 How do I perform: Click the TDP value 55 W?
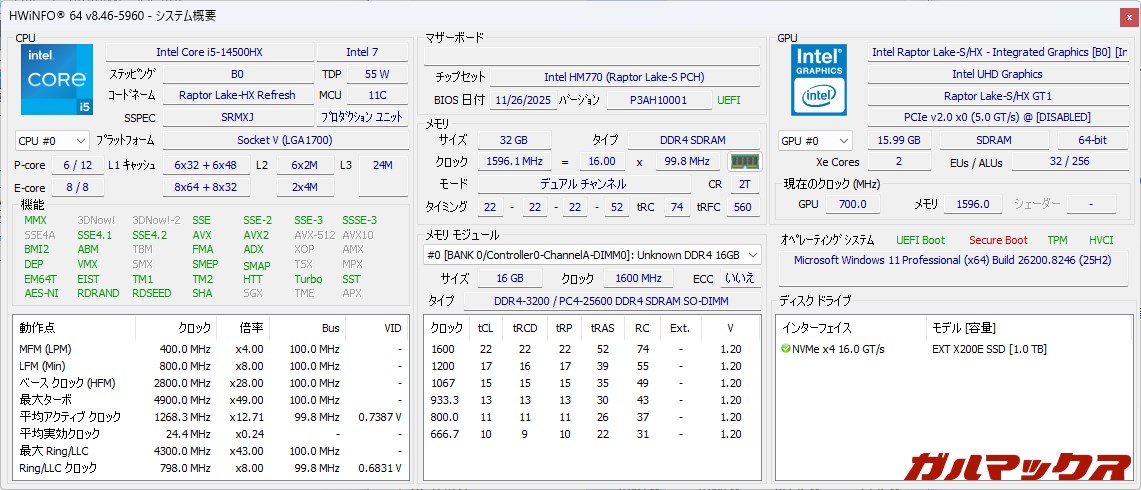click(x=377, y=74)
